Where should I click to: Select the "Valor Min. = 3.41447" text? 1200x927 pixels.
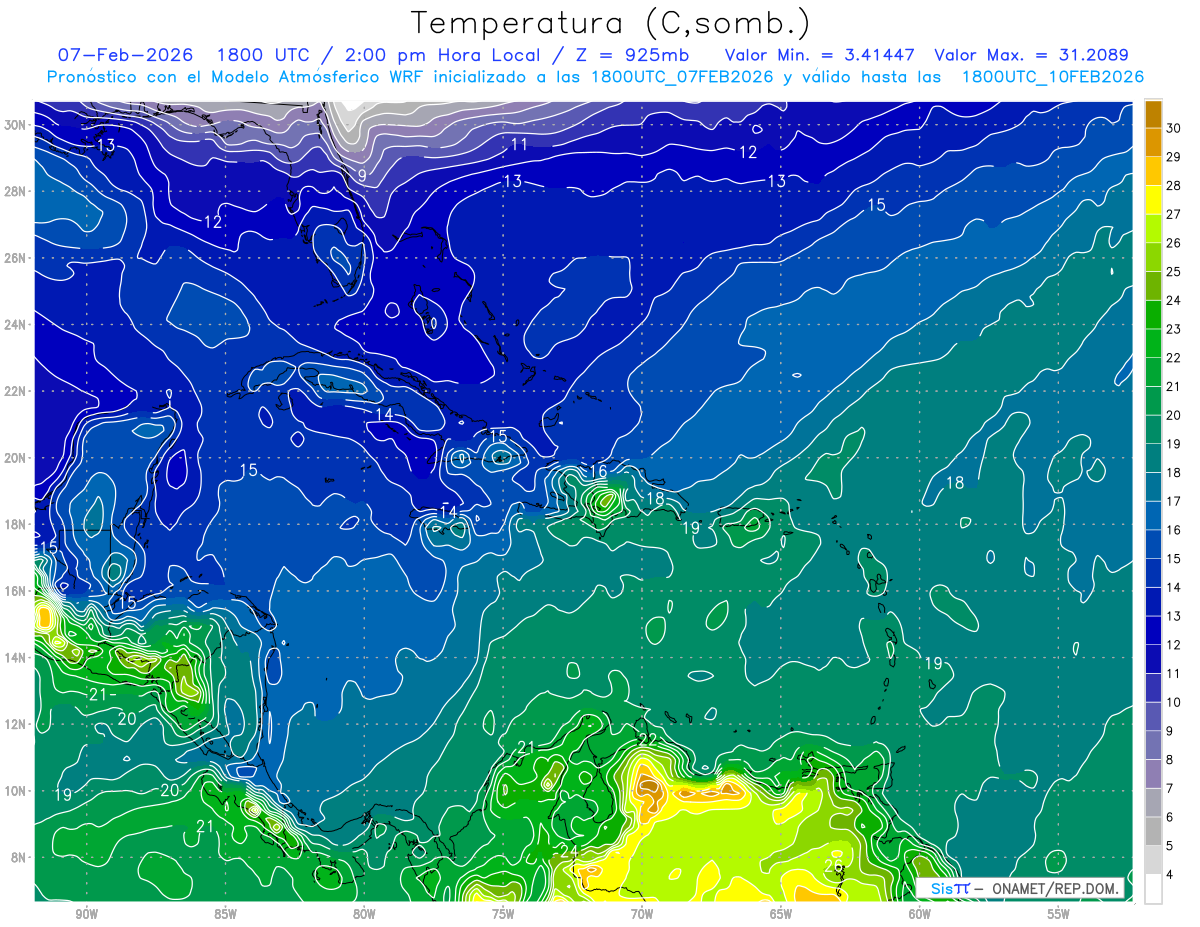point(820,55)
